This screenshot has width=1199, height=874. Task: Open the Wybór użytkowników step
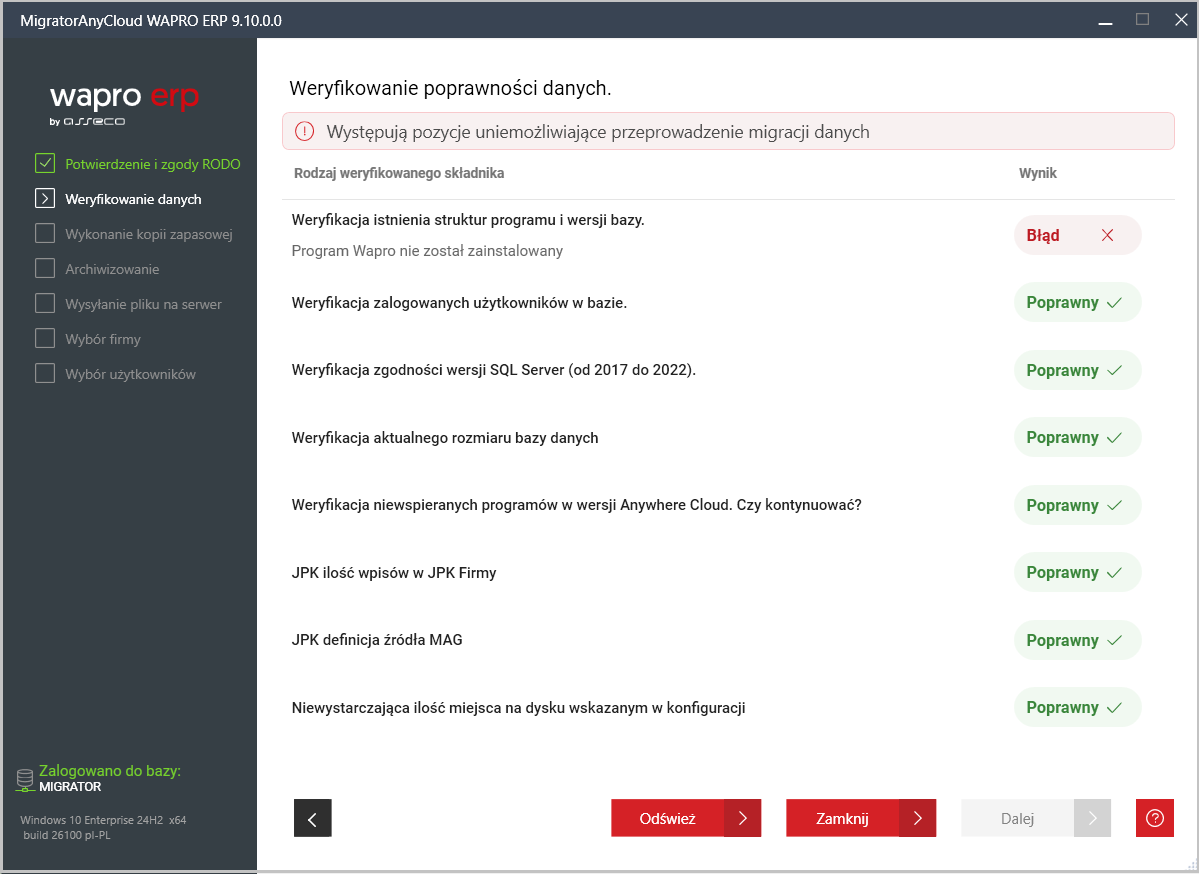(x=130, y=374)
